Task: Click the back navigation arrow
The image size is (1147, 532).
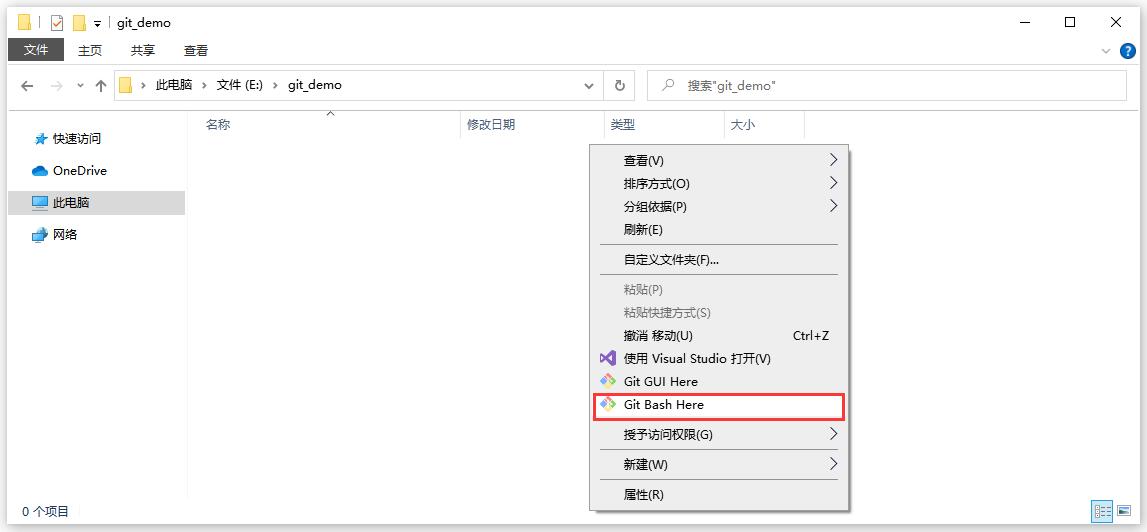Action: point(27,86)
